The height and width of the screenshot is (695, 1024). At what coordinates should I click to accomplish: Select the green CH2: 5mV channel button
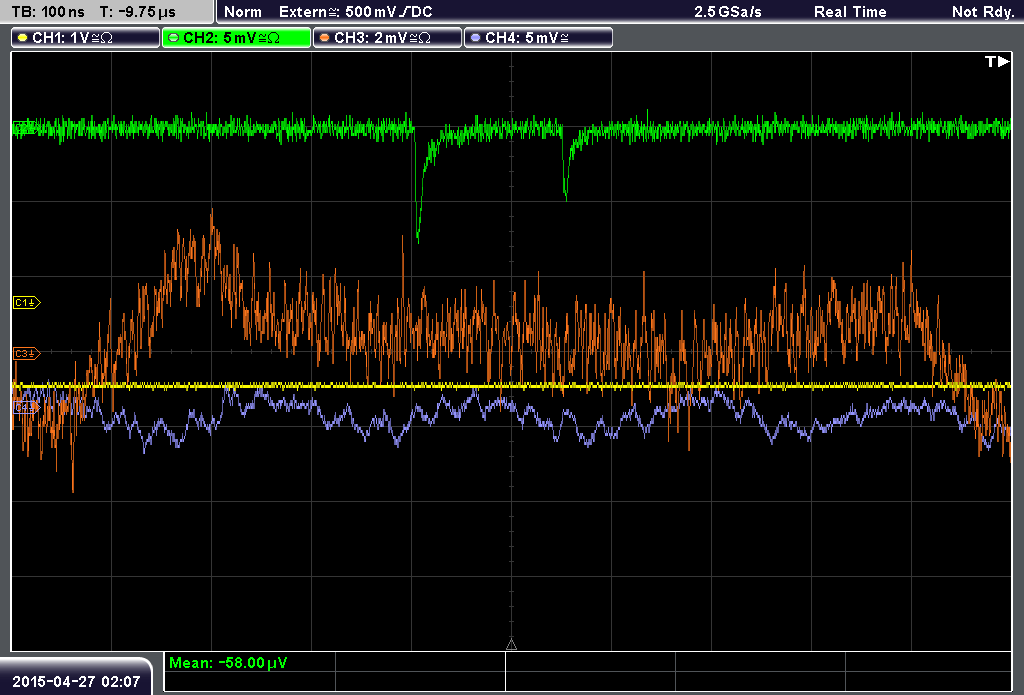(236, 38)
